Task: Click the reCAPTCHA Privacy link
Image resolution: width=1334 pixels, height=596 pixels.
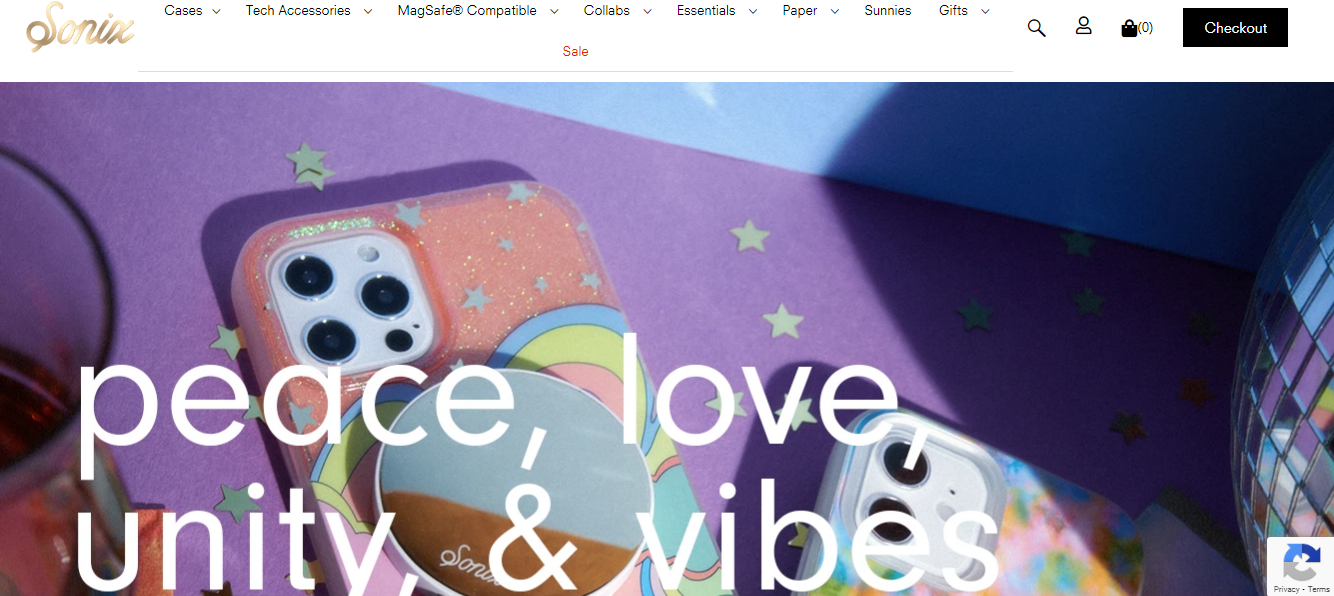Action: tap(1286, 589)
